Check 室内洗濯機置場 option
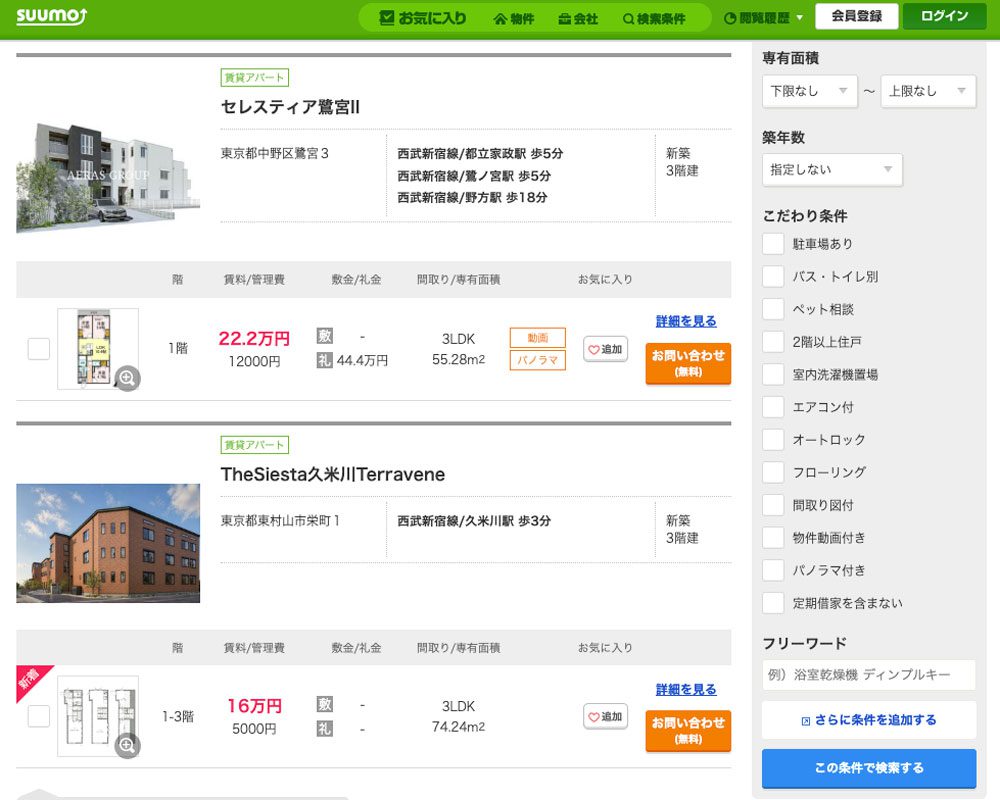 (x=773, y=374)
